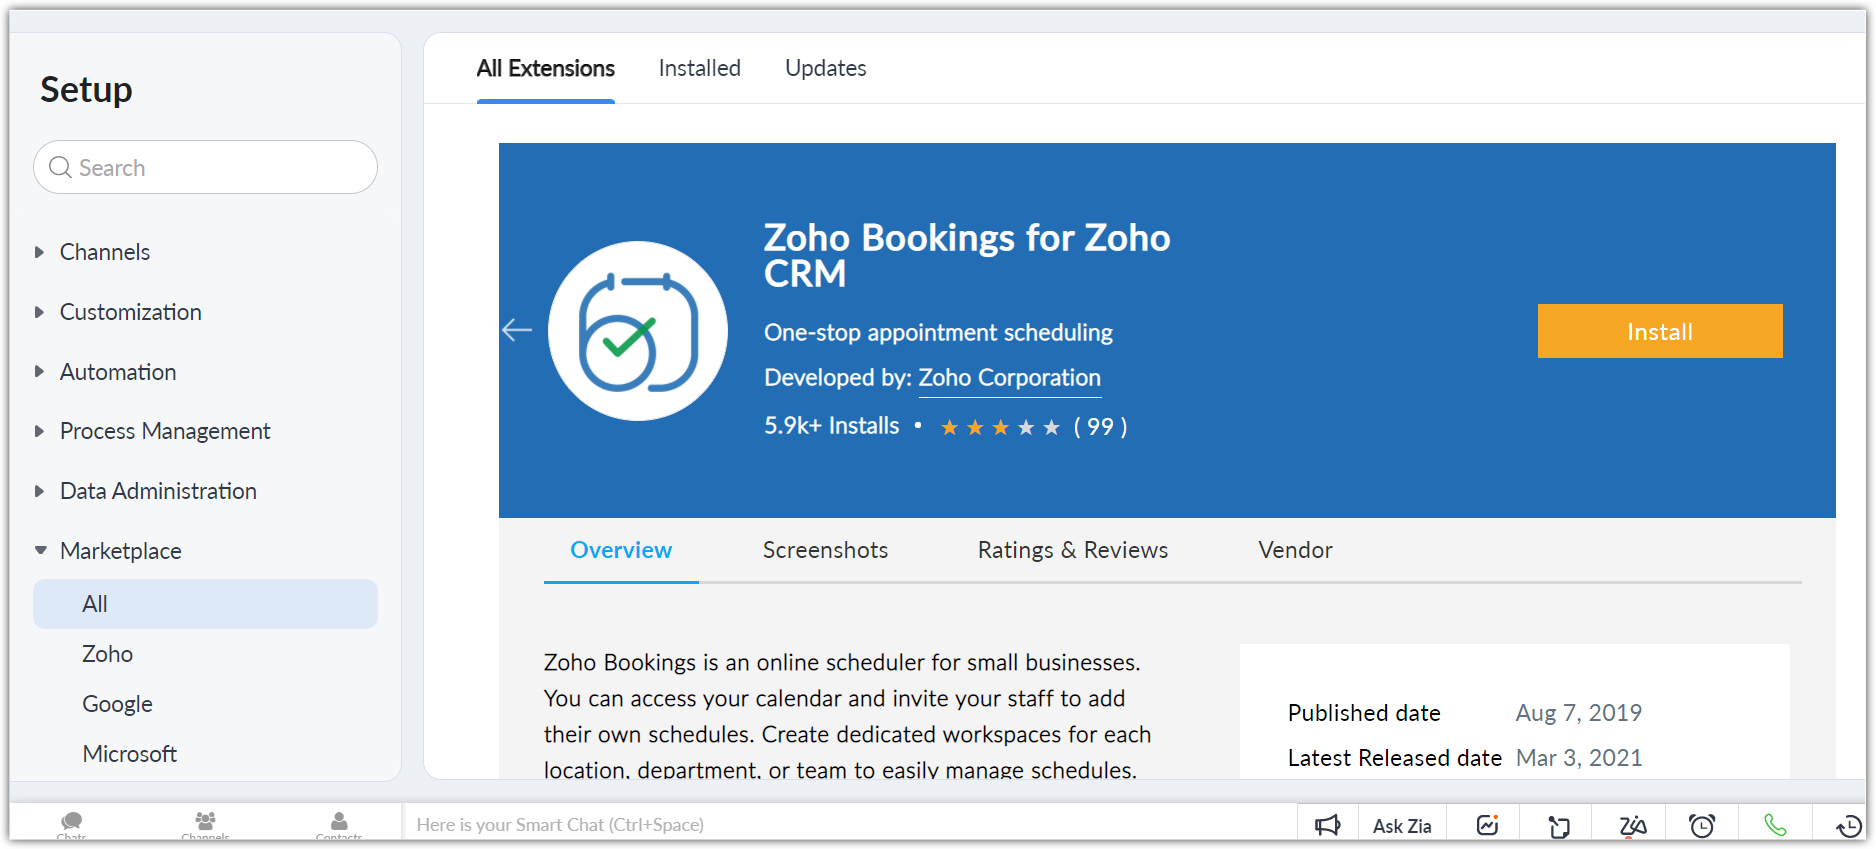Click the orange Install button
This screenshot has height=849, width=1876.
click(x=1659, y=331)
